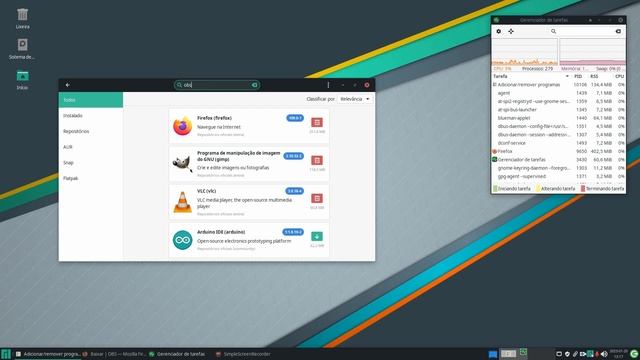Click the Task Manager filter input field

click(x=586, y=31)
